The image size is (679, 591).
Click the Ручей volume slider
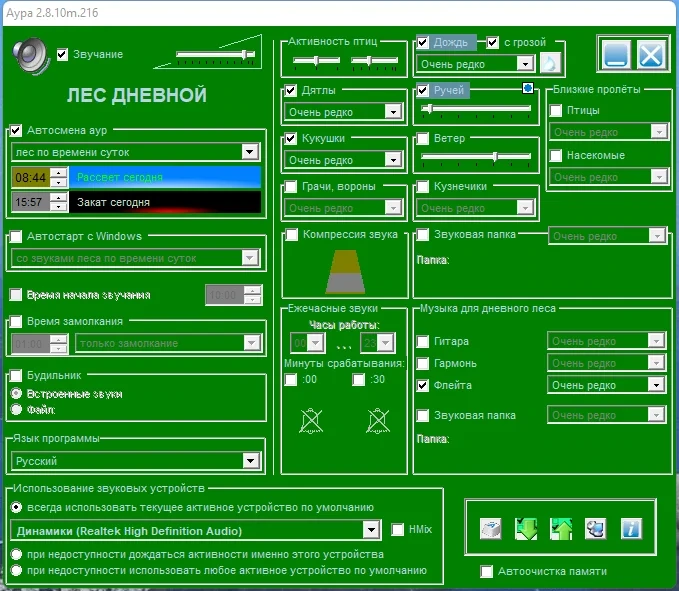coord(476,109)
